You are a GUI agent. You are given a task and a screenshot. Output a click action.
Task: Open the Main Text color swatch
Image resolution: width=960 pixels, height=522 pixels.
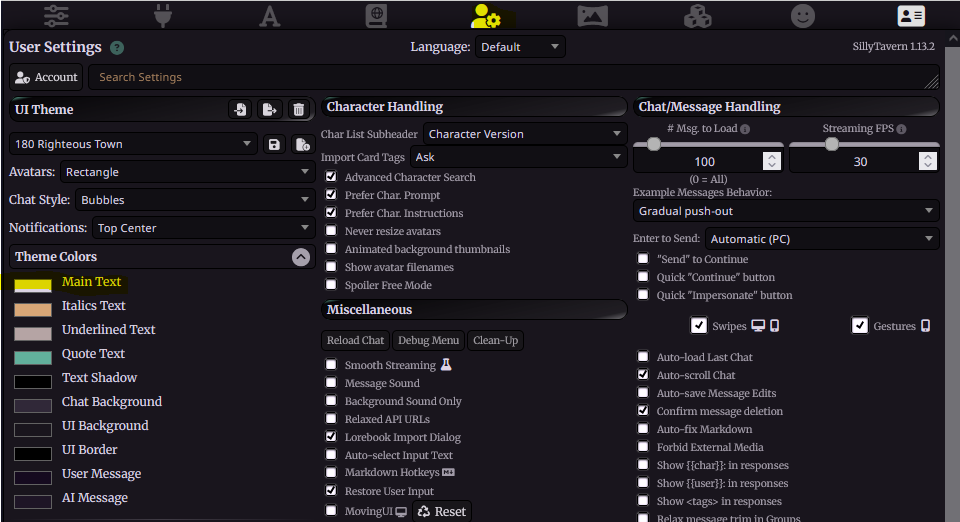coord(33,285)
